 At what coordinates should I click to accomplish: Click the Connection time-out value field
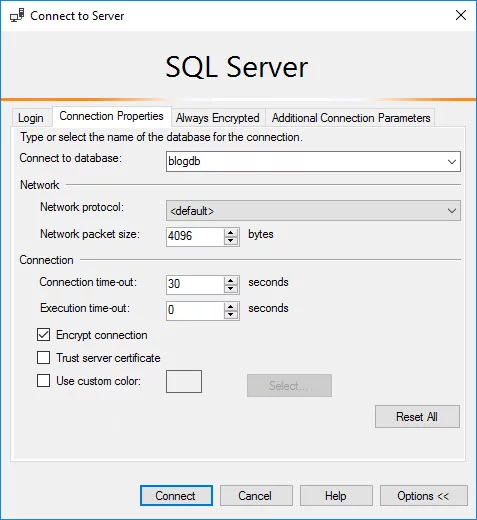195,285
